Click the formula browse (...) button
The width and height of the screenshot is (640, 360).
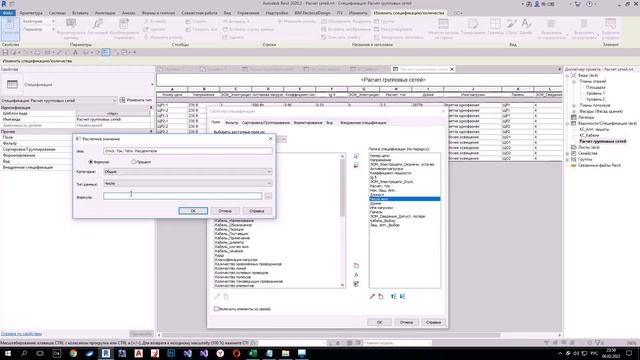click(x=268, y=196)
